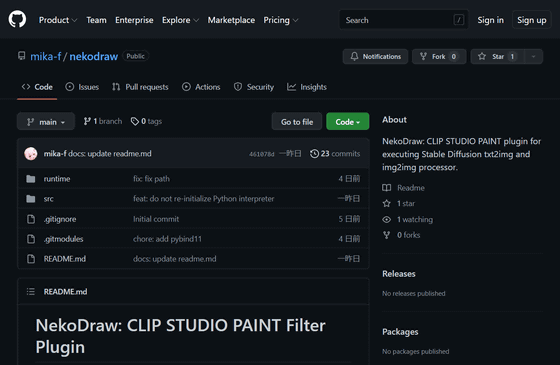Switch to the Insights tab
This screenshot has height=365, width=560.
click(x=307, y=87)
